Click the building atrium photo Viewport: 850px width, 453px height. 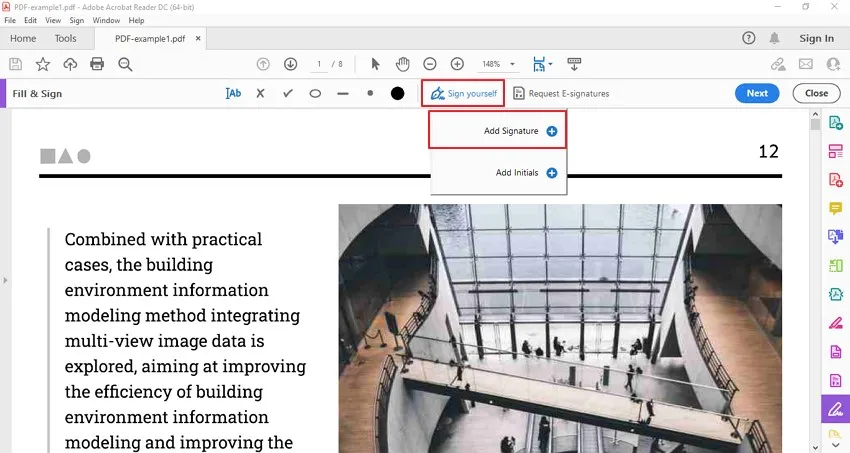[x=560, y=328]
